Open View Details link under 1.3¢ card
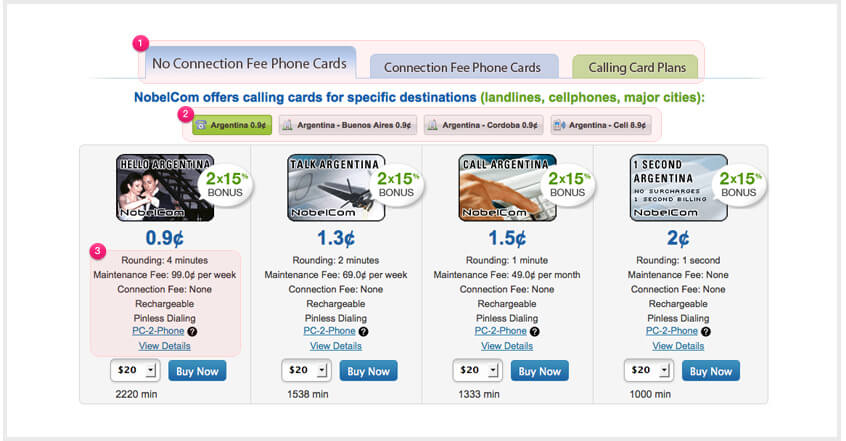Screen dimensions: 846x441 tap(336, 346)
